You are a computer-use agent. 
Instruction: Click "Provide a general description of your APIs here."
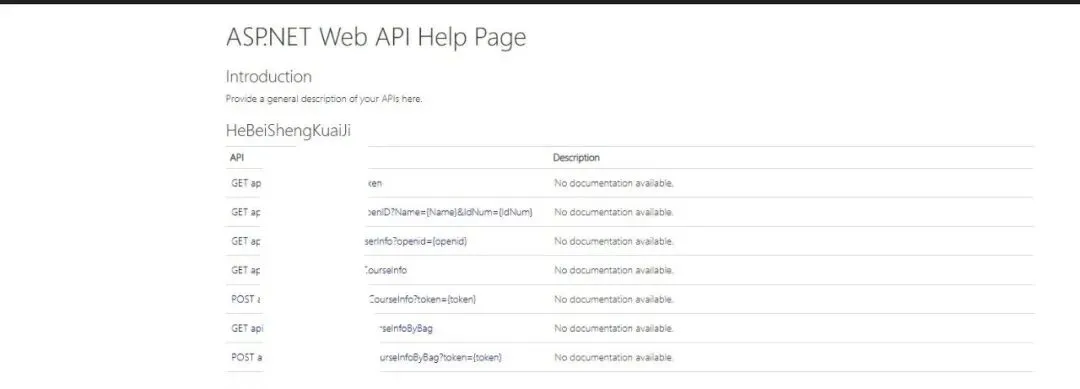324,99
